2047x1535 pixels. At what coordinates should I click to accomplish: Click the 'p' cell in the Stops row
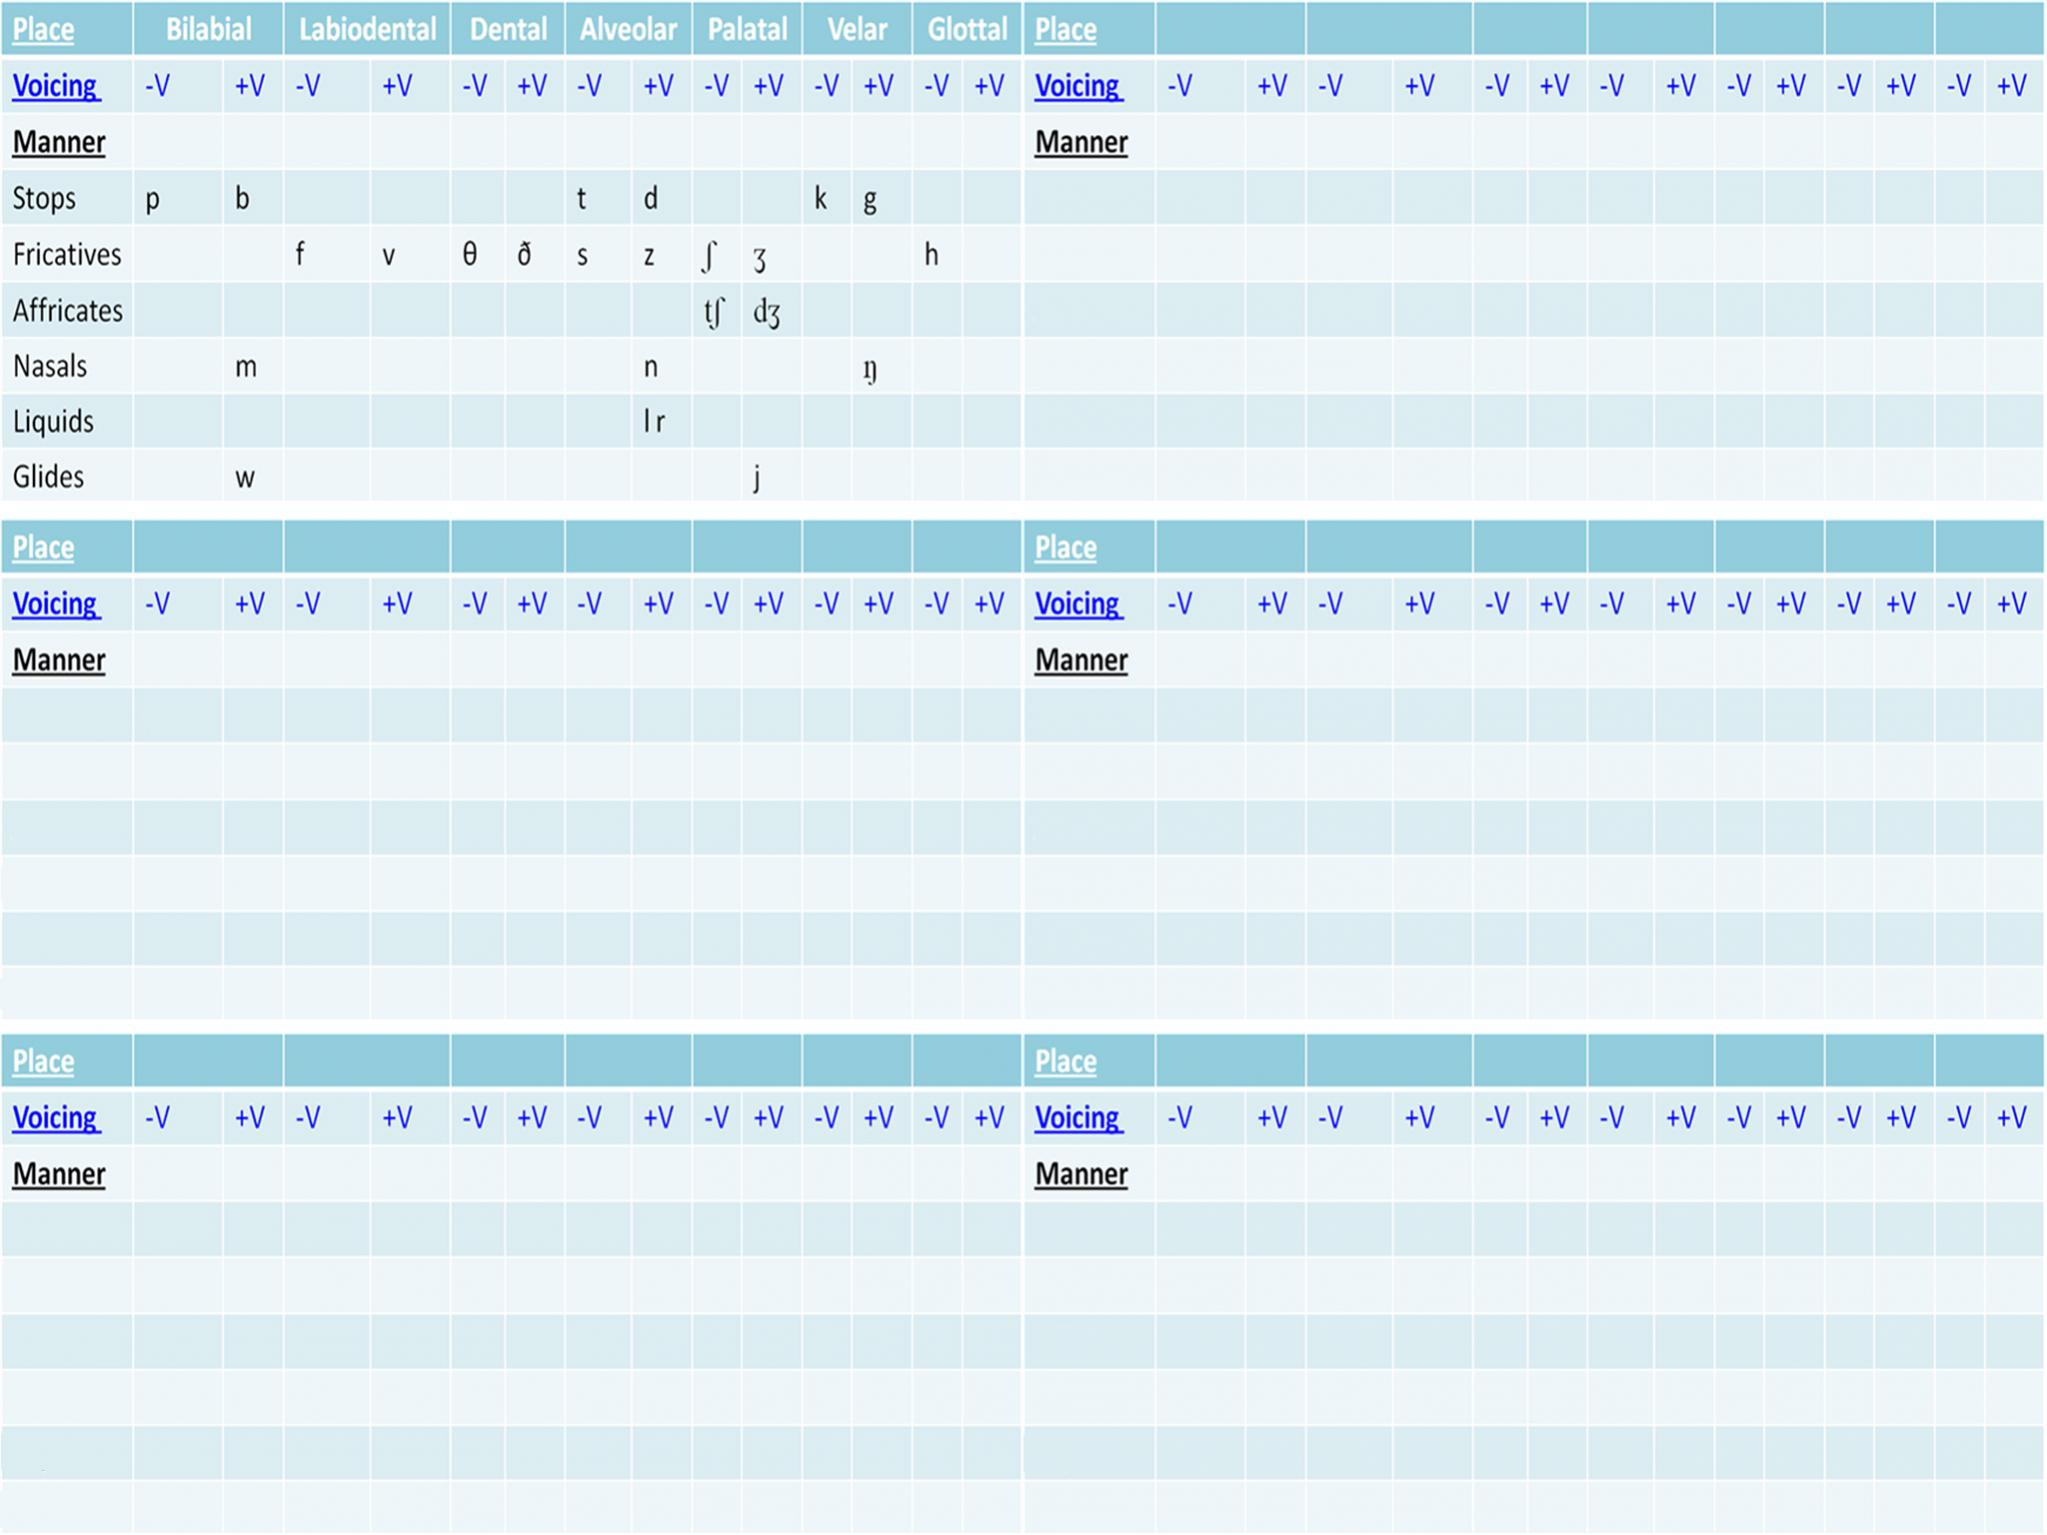point(177,198)
